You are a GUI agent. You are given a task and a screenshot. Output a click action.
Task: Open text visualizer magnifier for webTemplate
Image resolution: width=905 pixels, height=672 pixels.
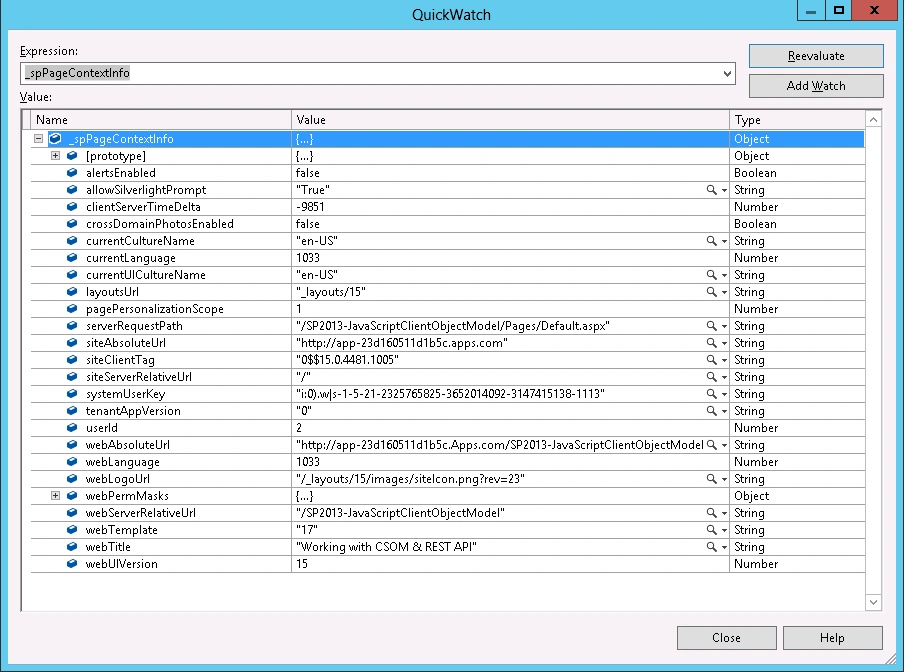tap(712, 529)
